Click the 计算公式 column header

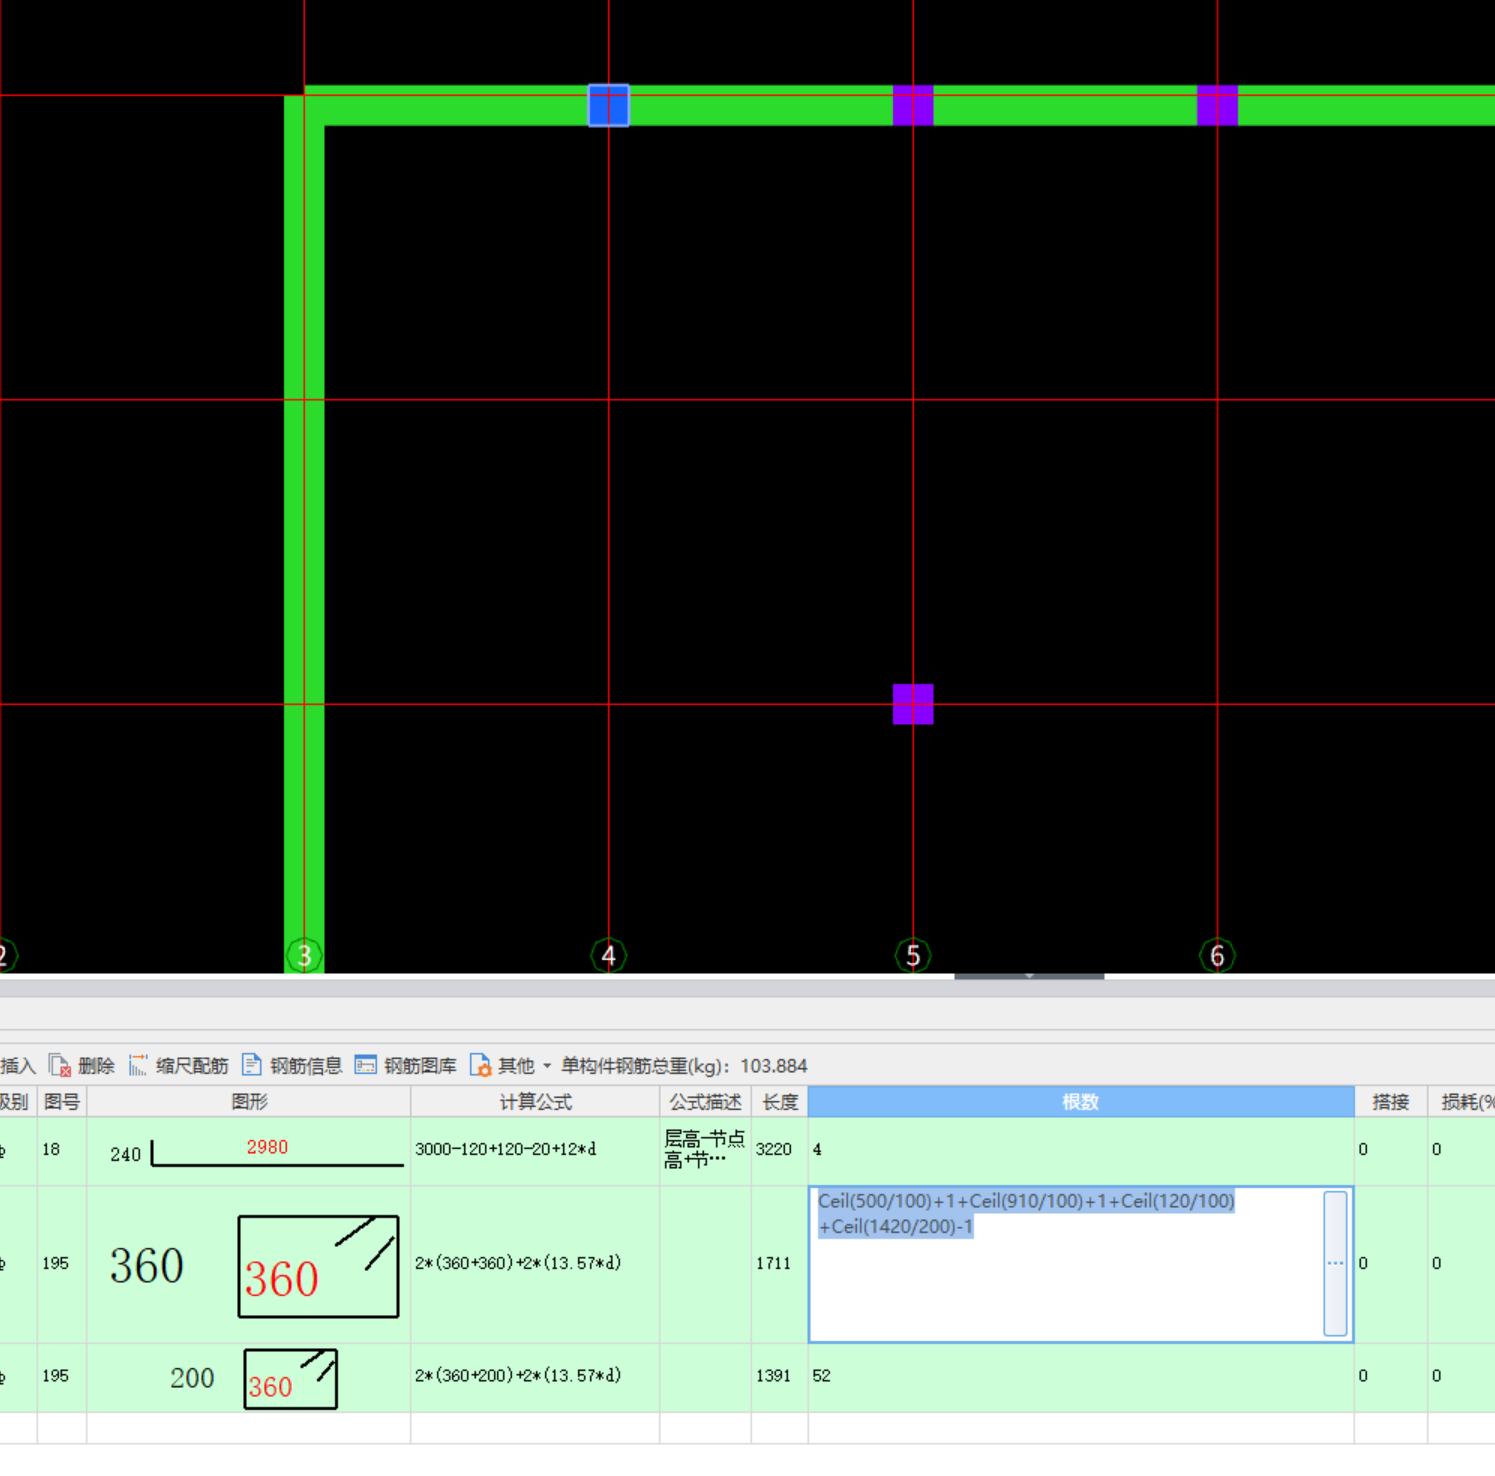coord(535,1102)
